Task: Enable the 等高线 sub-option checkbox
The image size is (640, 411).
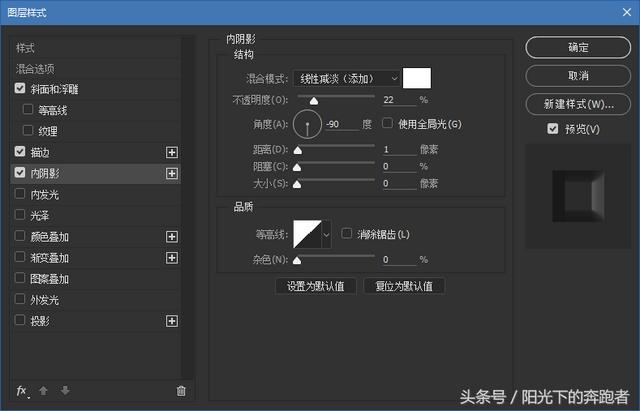Action: click(28, 109)
